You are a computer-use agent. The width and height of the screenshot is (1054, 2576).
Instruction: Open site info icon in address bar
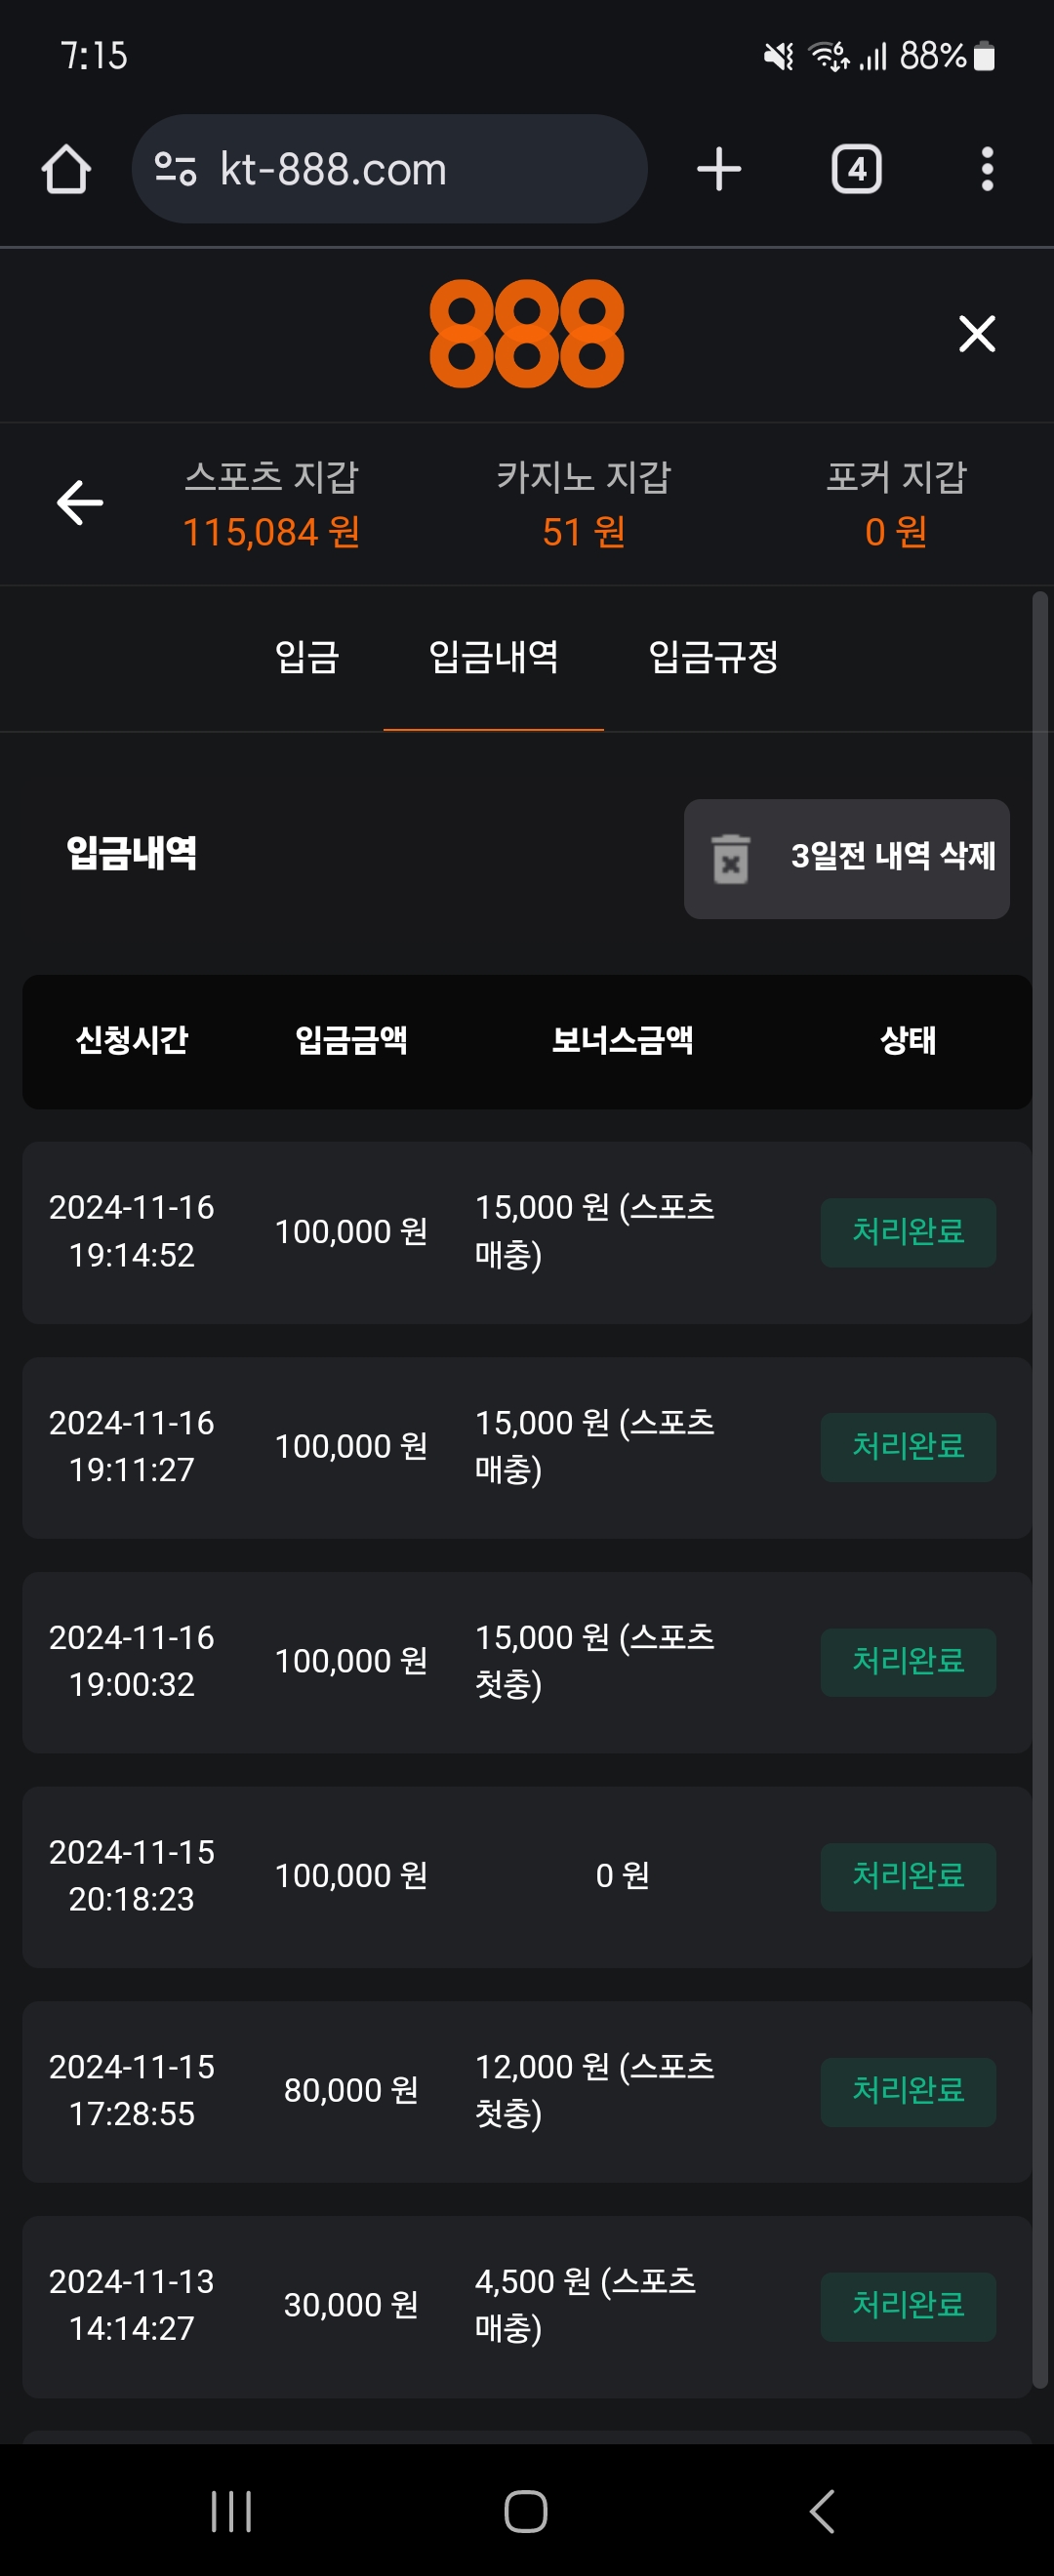tap(176, 169)
